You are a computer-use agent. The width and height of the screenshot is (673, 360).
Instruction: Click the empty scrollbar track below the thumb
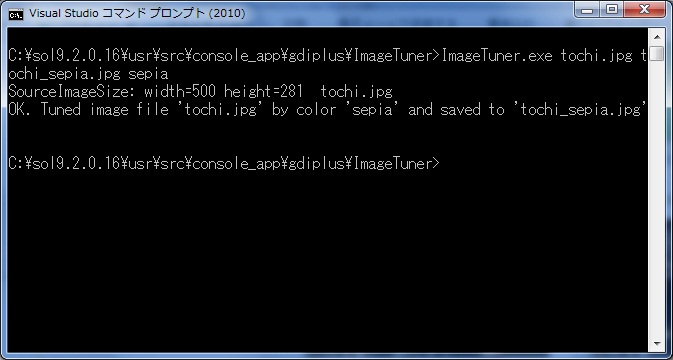(657, 197)
